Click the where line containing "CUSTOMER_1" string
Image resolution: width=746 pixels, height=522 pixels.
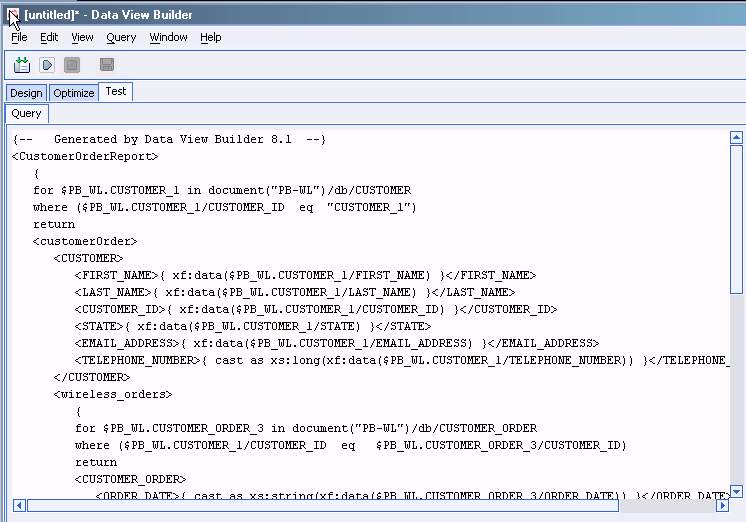point(225,207)
